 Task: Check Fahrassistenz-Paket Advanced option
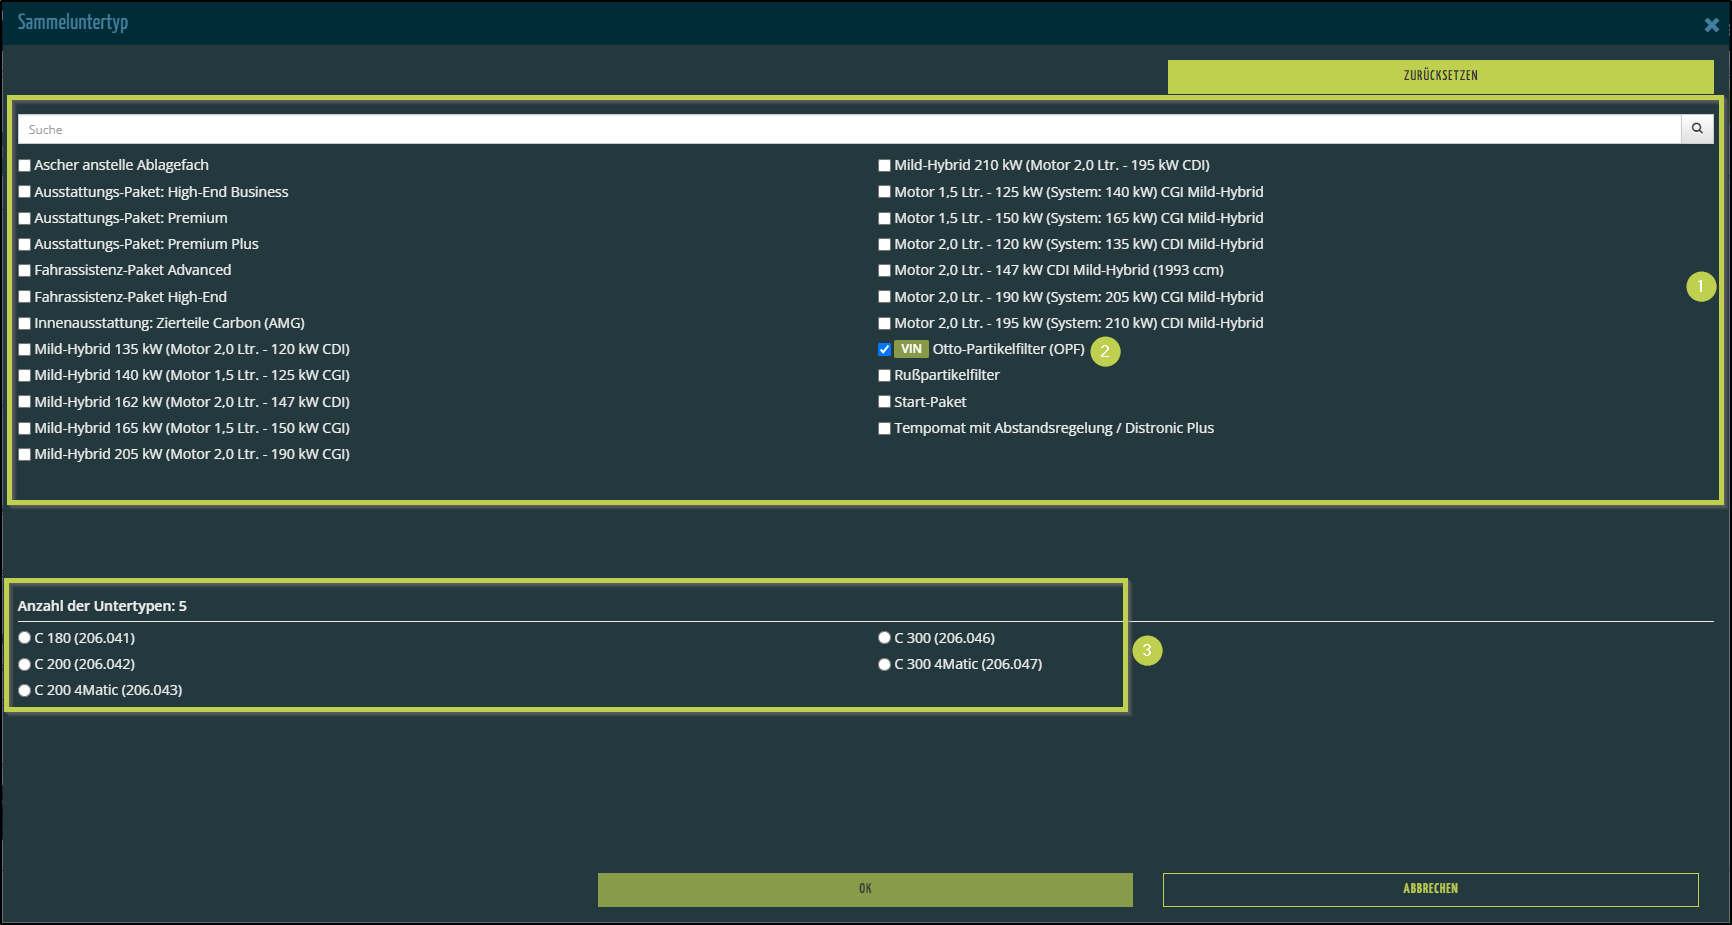click(25, 271)
